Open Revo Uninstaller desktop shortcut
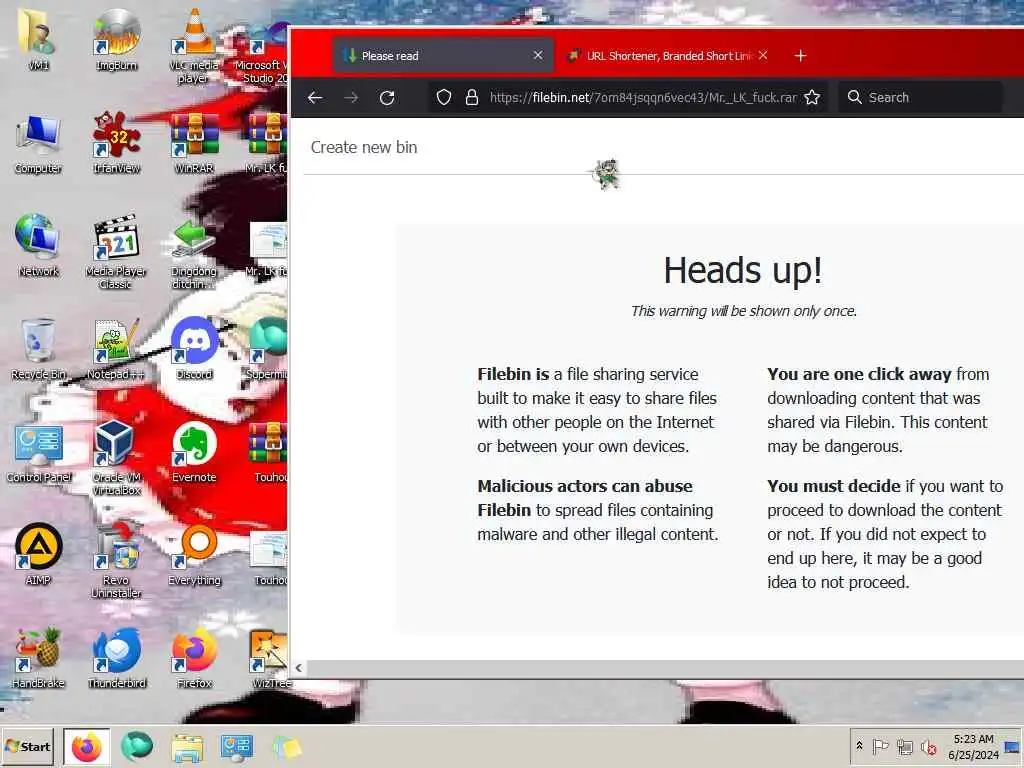This screenshot has width=1024, height=768. coord(116,560)
